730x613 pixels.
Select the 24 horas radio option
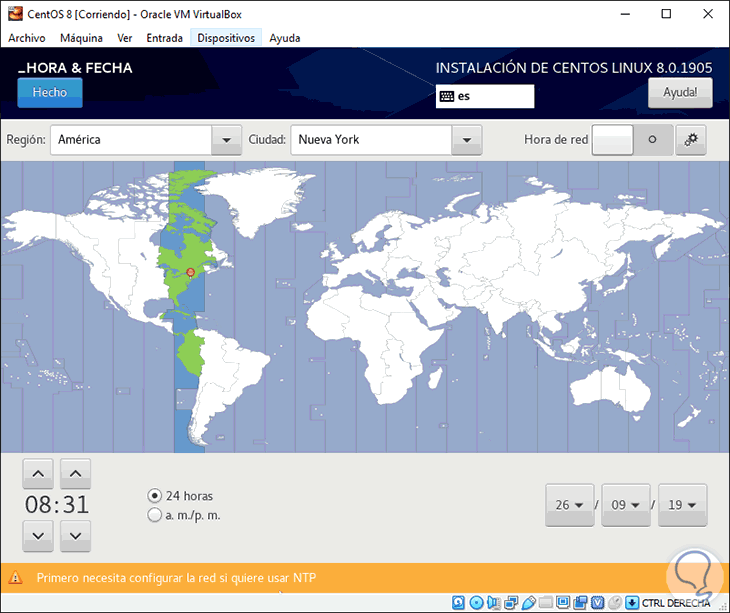point(155,496)
